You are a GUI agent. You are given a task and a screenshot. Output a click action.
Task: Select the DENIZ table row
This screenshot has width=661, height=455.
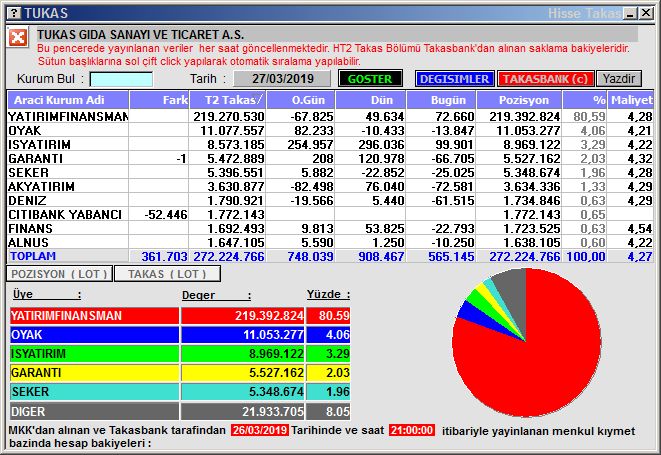[x=330, y=200]
